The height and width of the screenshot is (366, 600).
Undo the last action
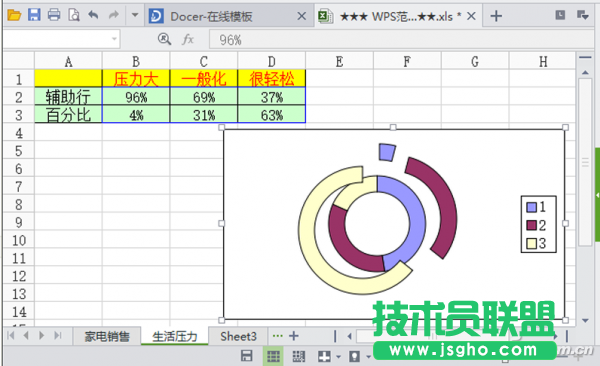click(x=93, y=15)
